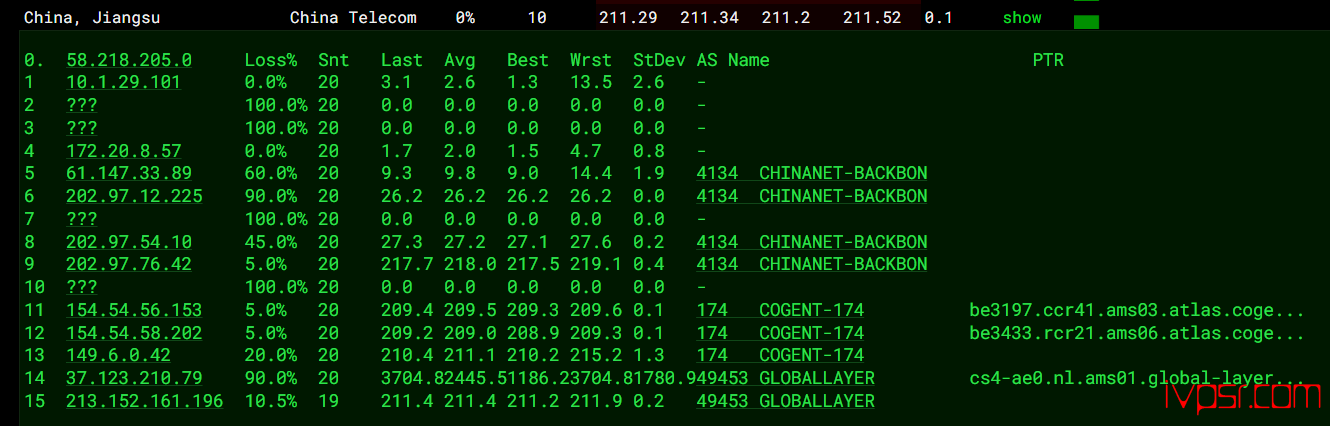
Task: Click the 45.0% loss value at hop 8
Action: (x=270, y=242)
